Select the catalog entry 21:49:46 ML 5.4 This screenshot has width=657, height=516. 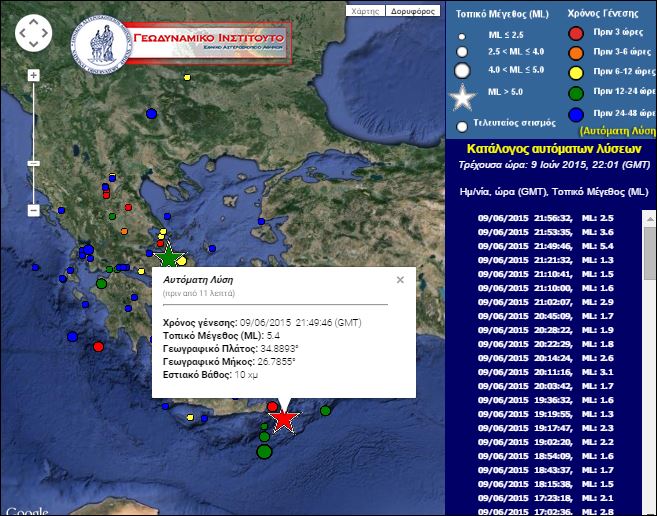546,246
